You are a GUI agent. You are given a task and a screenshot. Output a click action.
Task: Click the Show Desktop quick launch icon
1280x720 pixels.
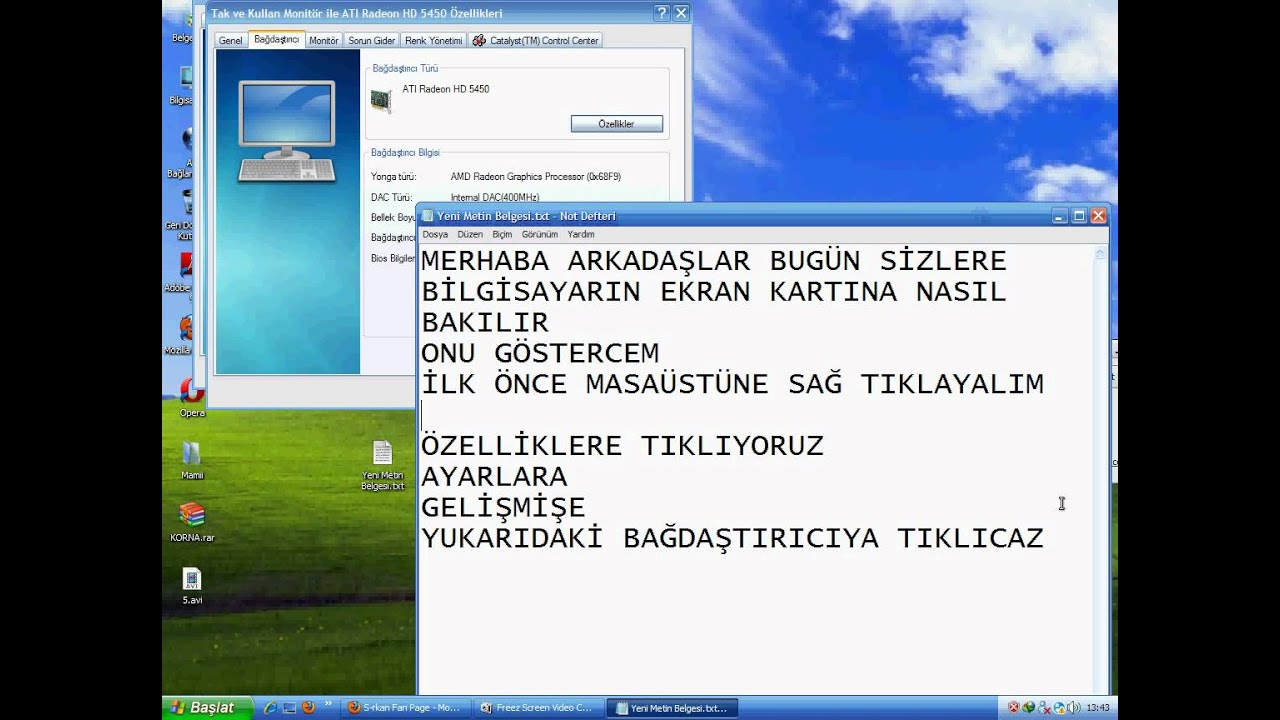[x=289, y=707]
